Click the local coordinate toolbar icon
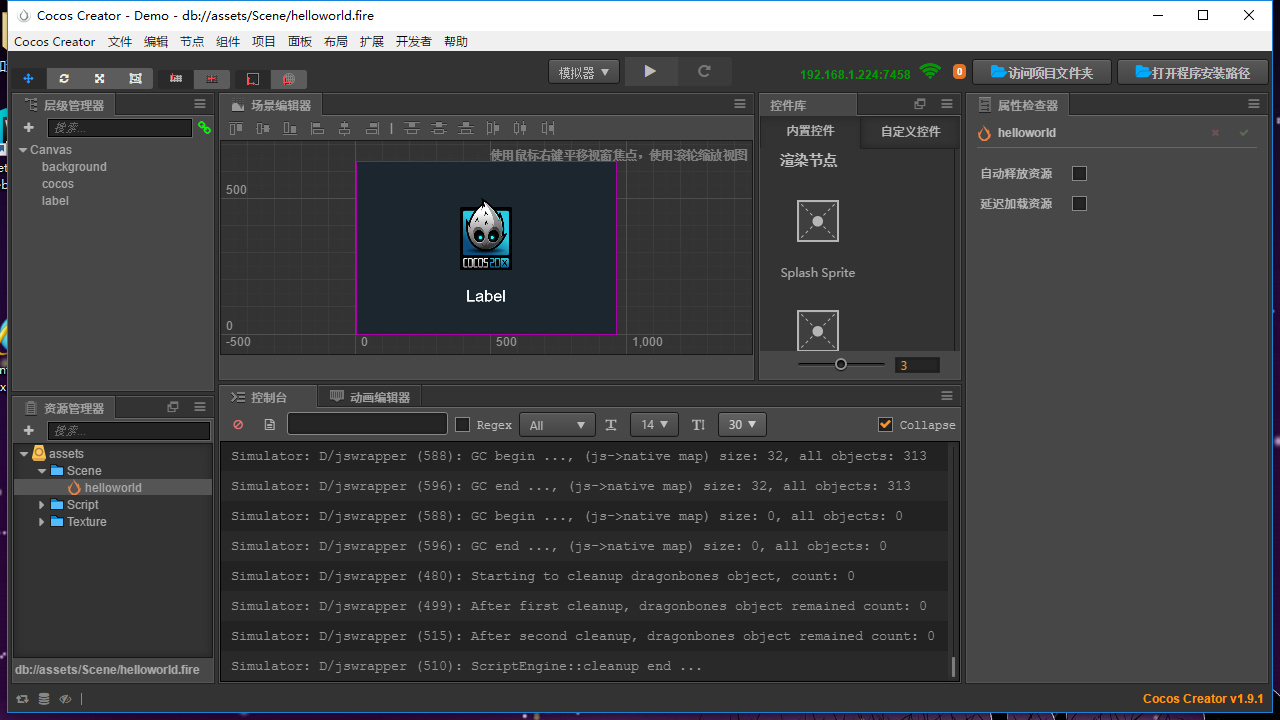 click(x=253, y=78)
